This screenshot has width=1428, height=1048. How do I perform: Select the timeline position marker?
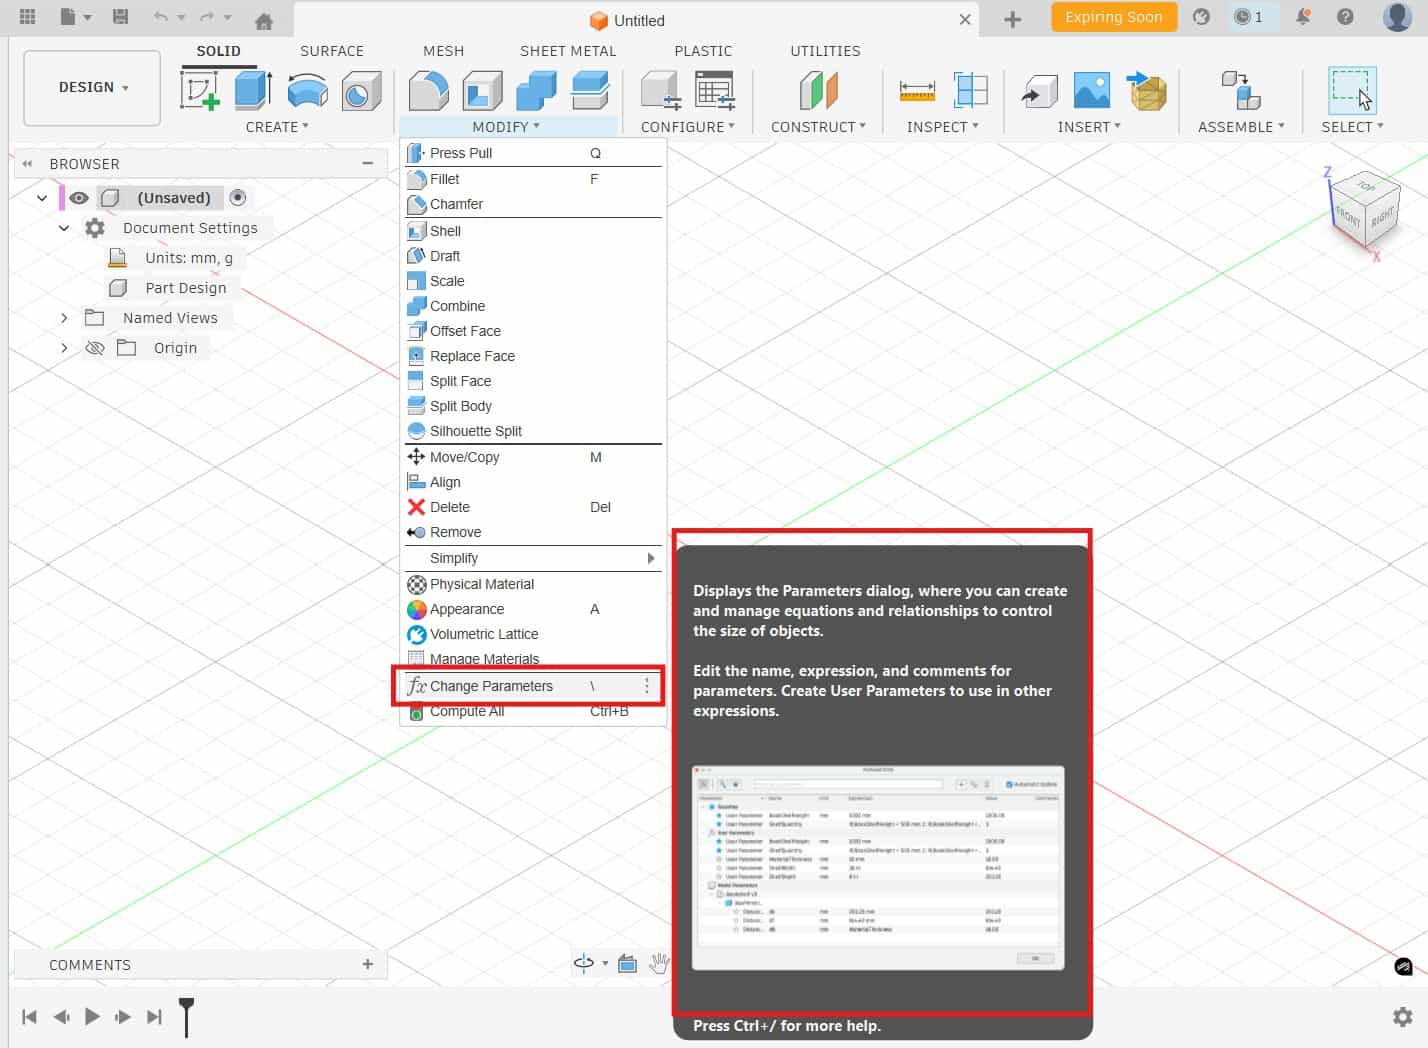pyautogui.click(x=186, y=1015)
